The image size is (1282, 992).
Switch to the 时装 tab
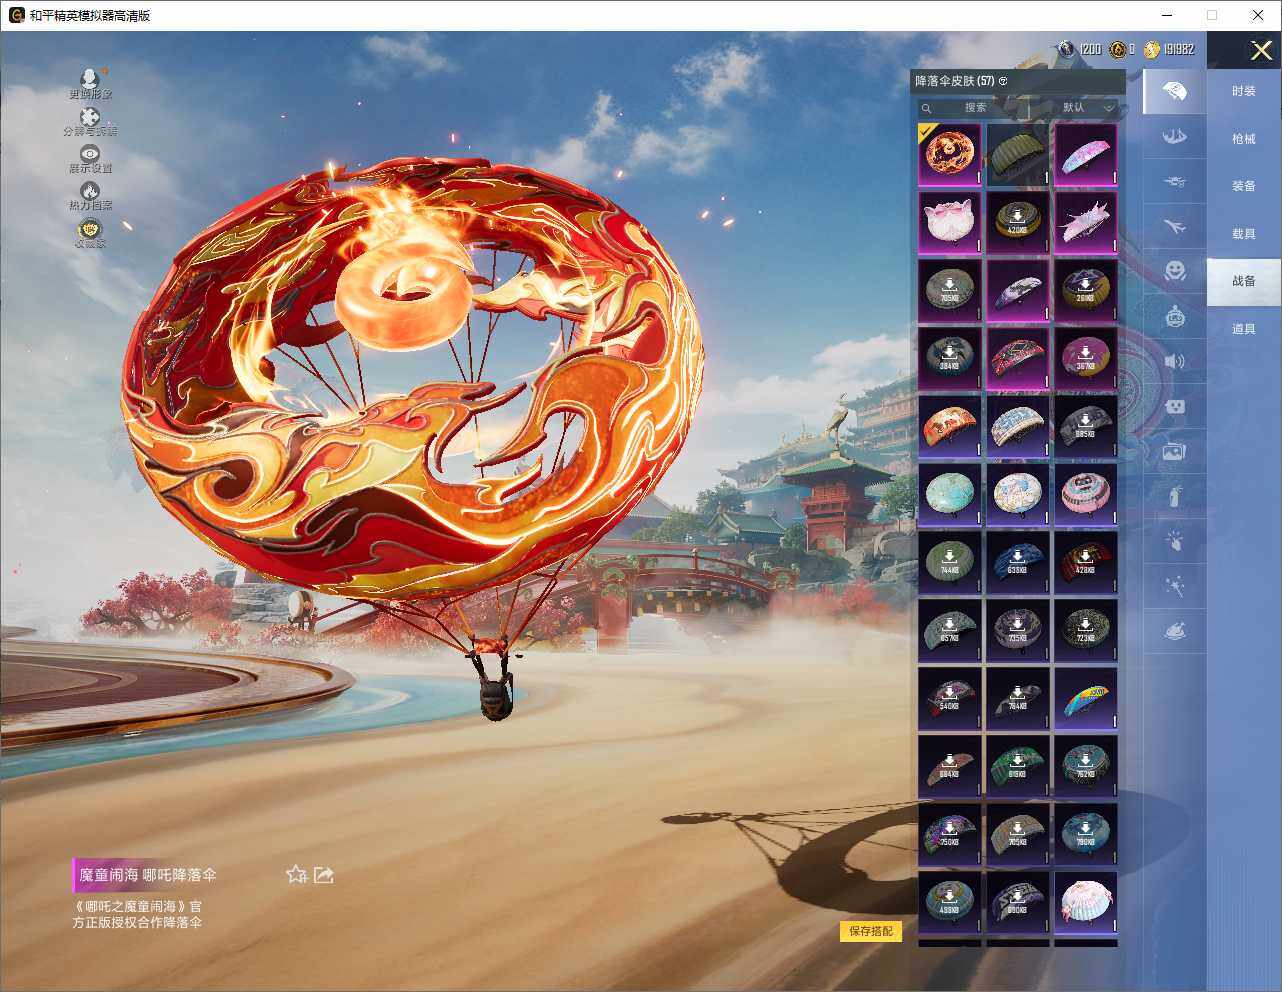(x=1243, y=91)
